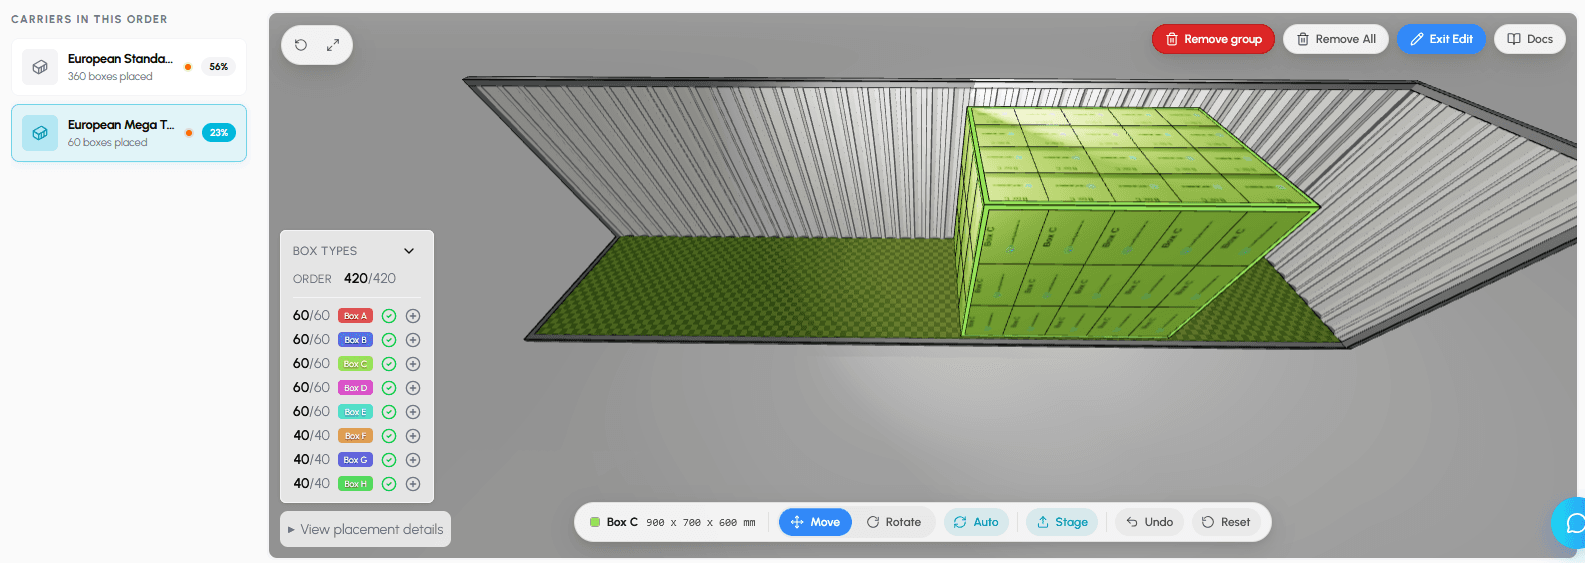Select the European Mega Trailer carrier card
The width and height of the screenshot is (1585, 563).
point(129,133)
